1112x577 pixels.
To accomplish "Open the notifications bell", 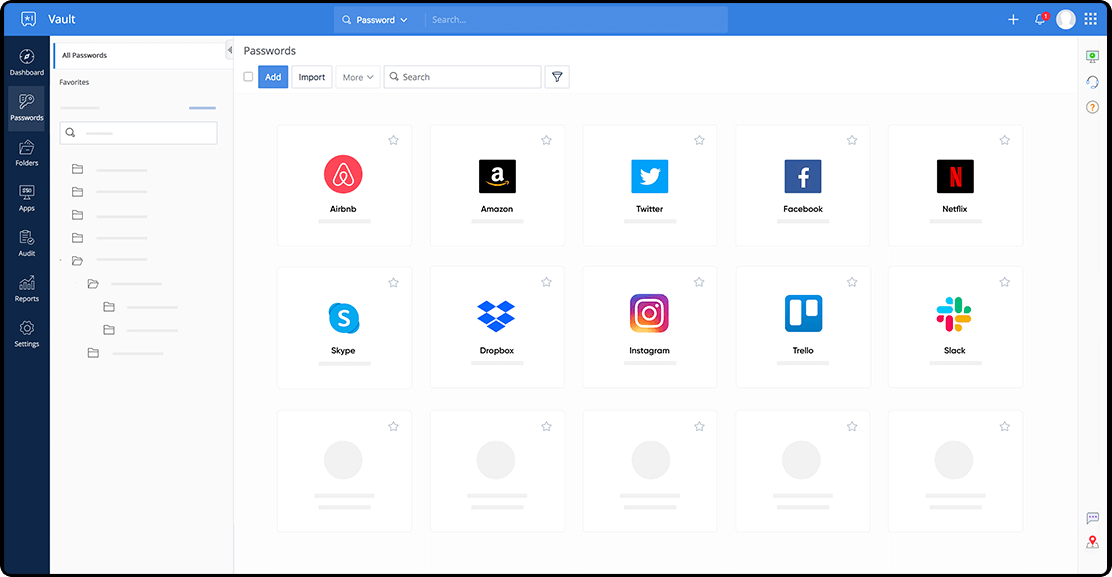I will (x=1040, y=20).
